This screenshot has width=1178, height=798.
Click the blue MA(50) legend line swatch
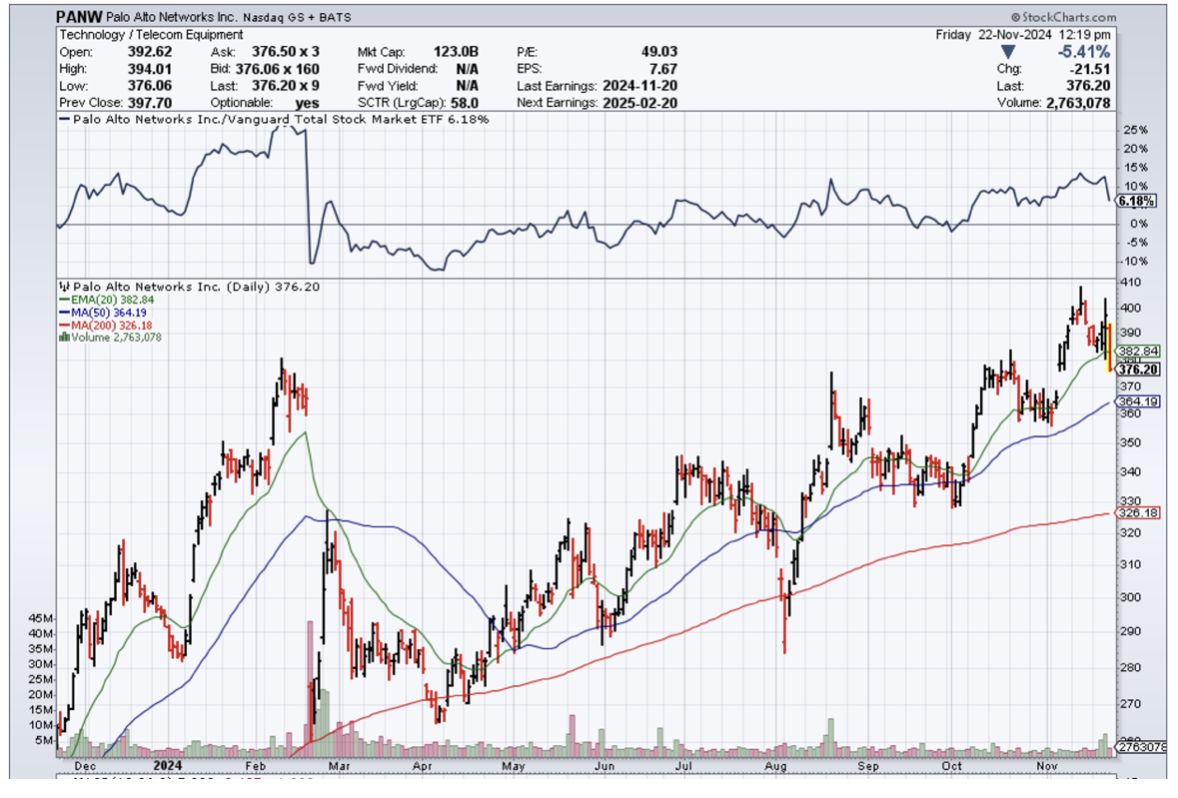pos(64,312)
